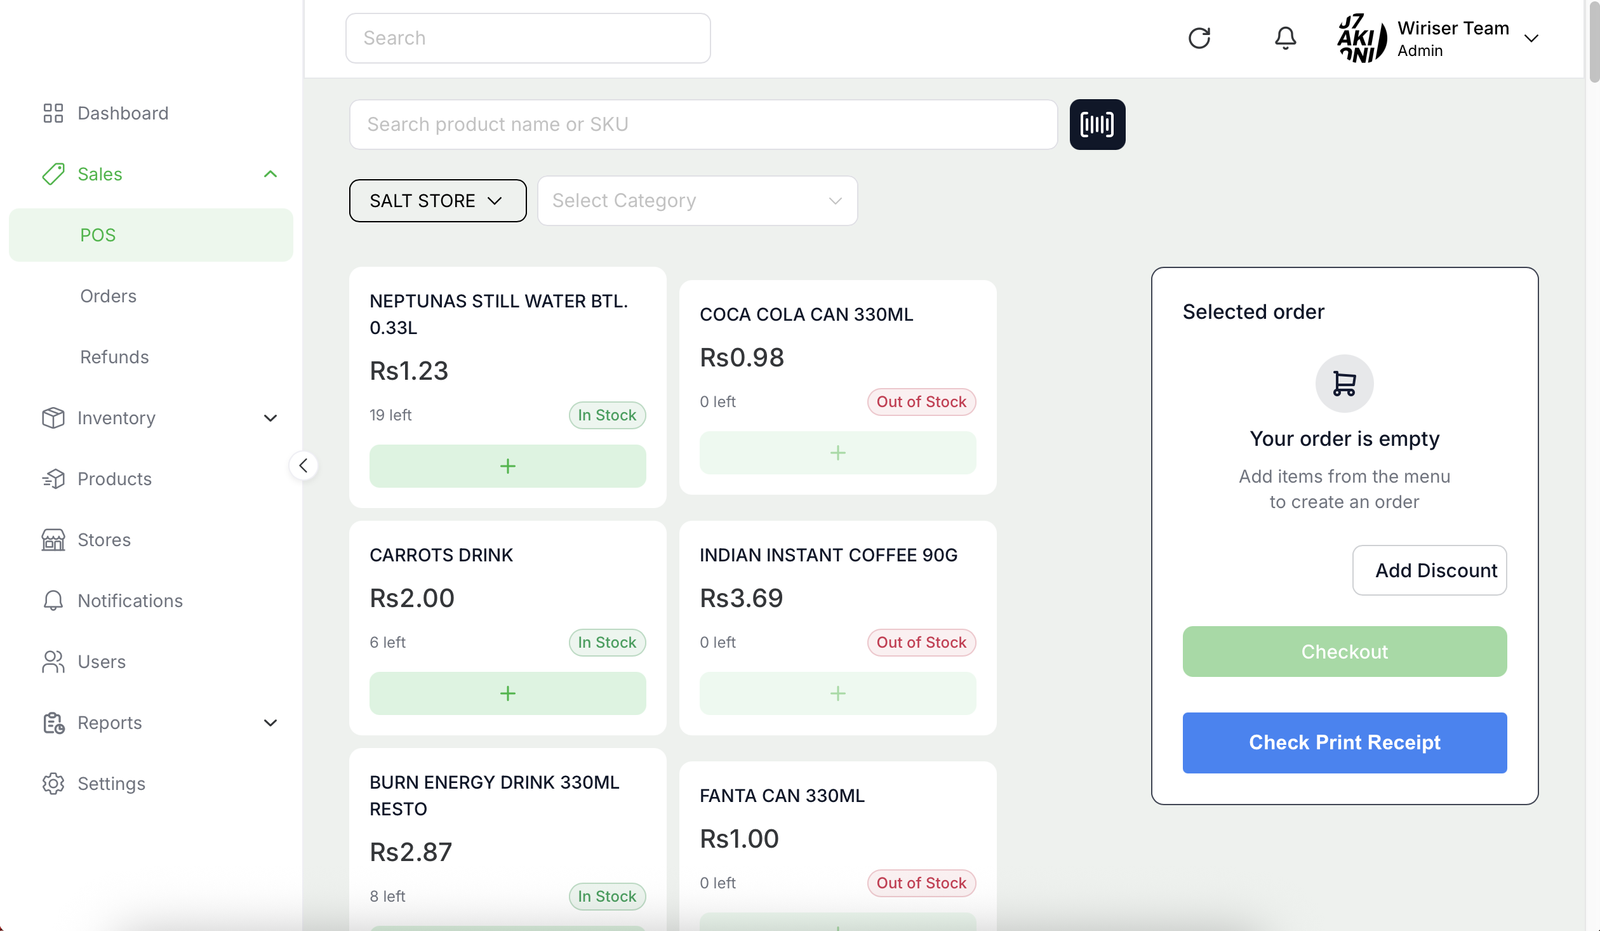The height and width of the screenshot is (931, 1600).
Task: Collapse the Sales menu chevron
Action: tap(270, 174)
